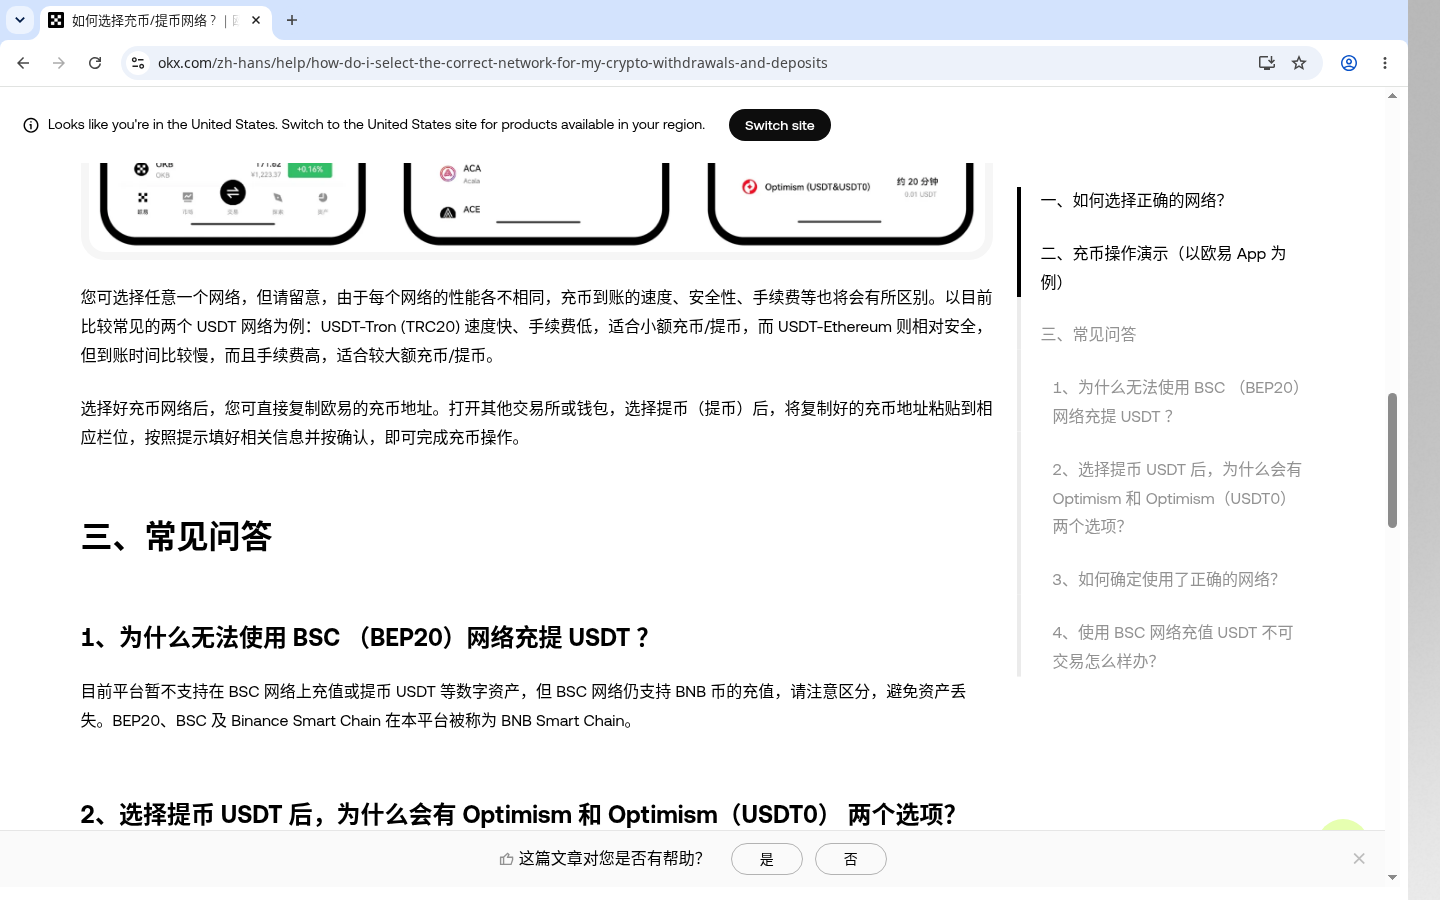Open a new tab with plus button
1440x900 pixels.
tap(292, 20)
